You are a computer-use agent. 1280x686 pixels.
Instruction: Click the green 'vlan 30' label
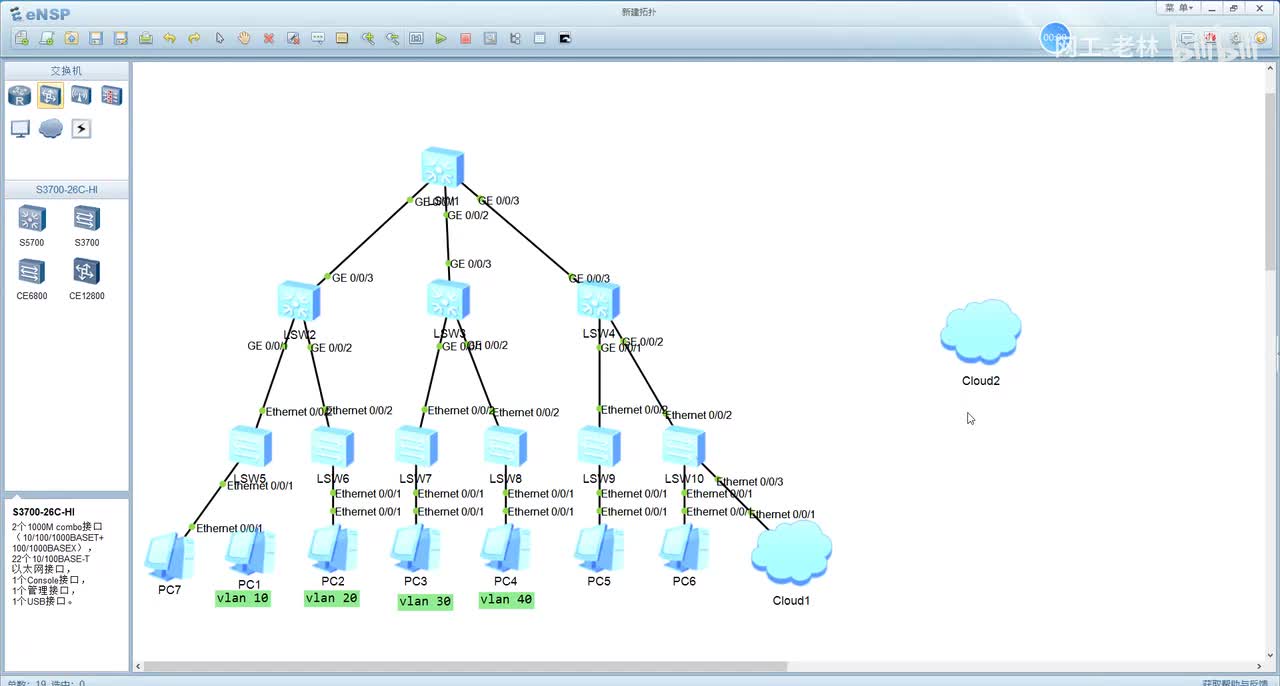tap(425, 601)
